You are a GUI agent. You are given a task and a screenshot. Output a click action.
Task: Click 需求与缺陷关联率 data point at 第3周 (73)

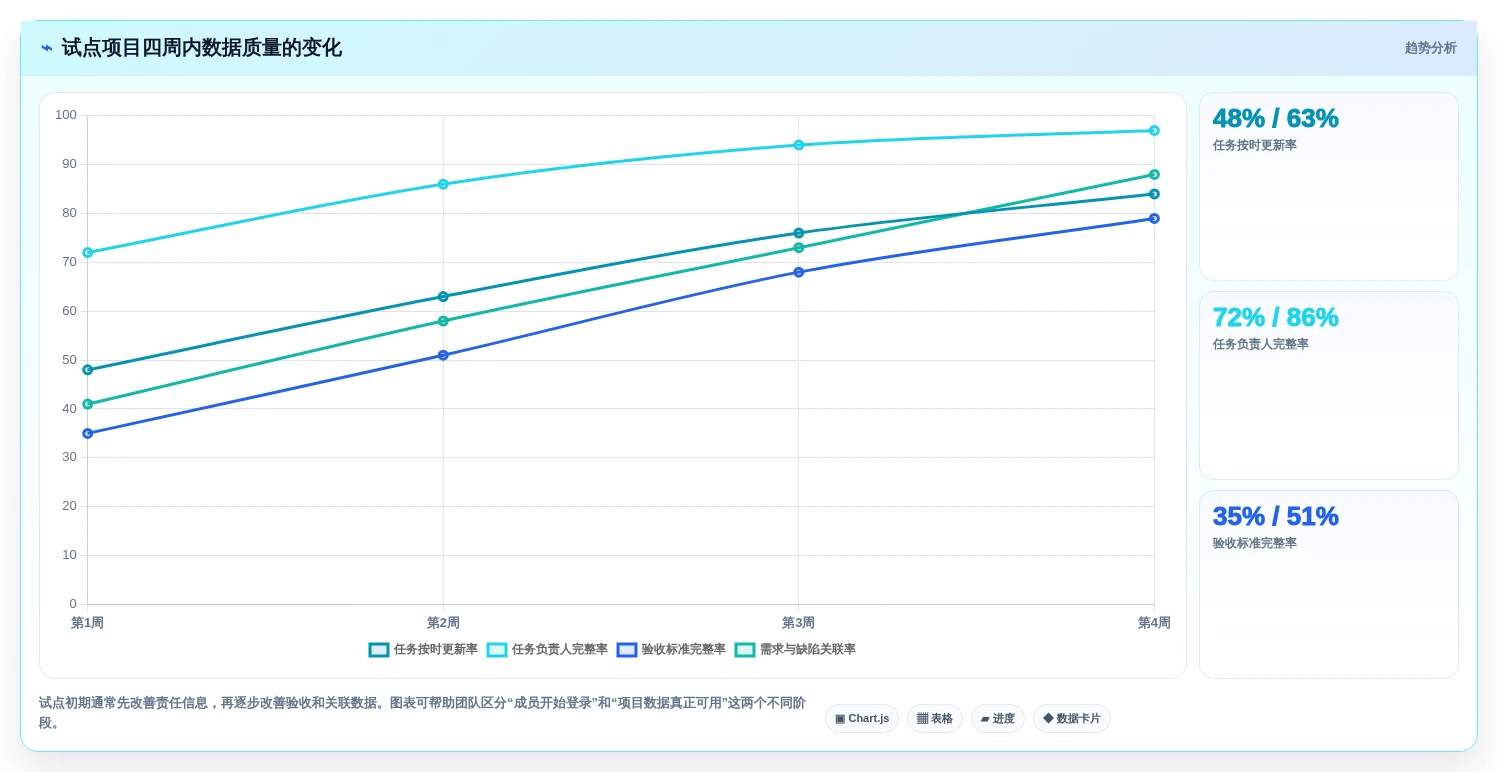coord(799,248)
